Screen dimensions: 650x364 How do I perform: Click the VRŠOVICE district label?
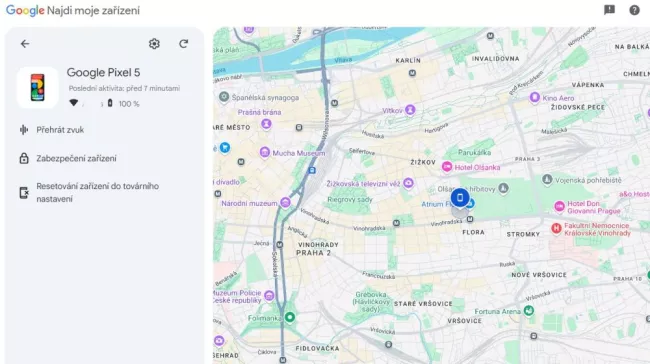(464, 320)
